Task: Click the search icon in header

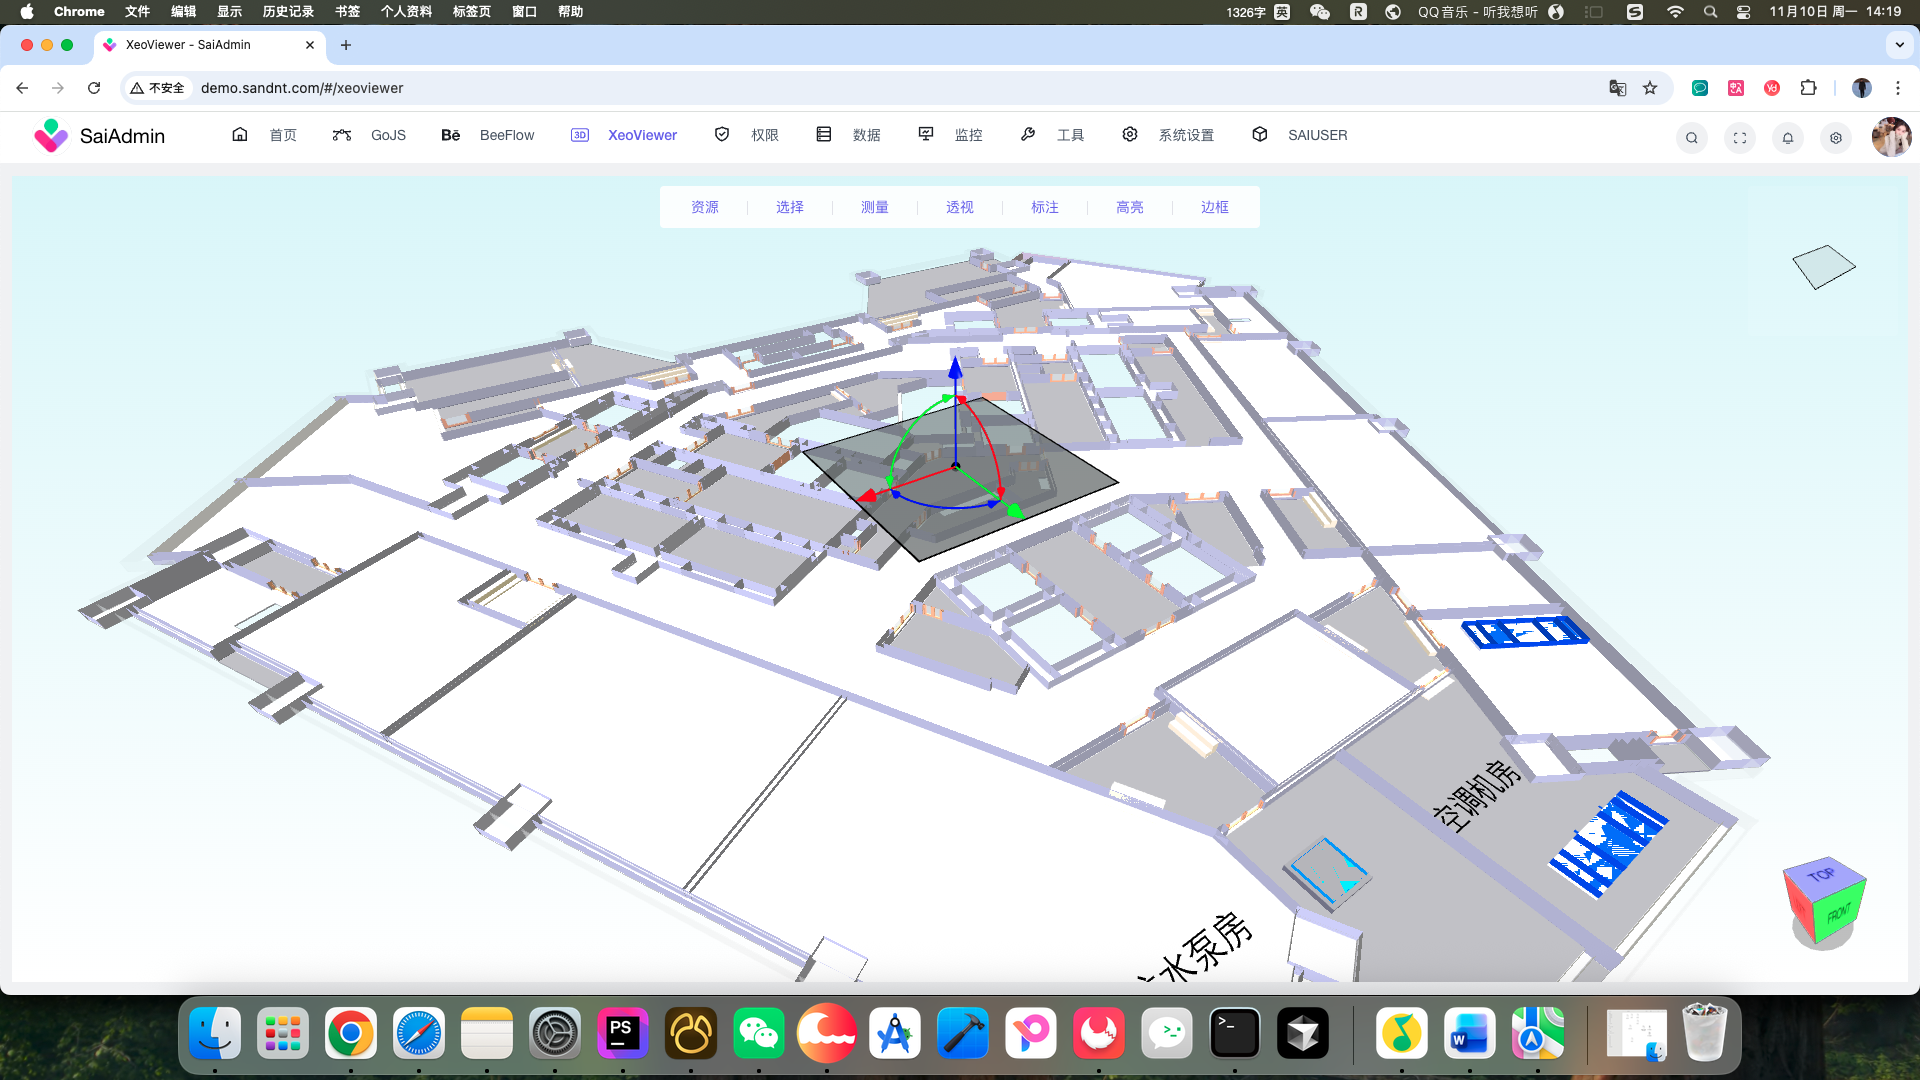Action: point(1691,138)
